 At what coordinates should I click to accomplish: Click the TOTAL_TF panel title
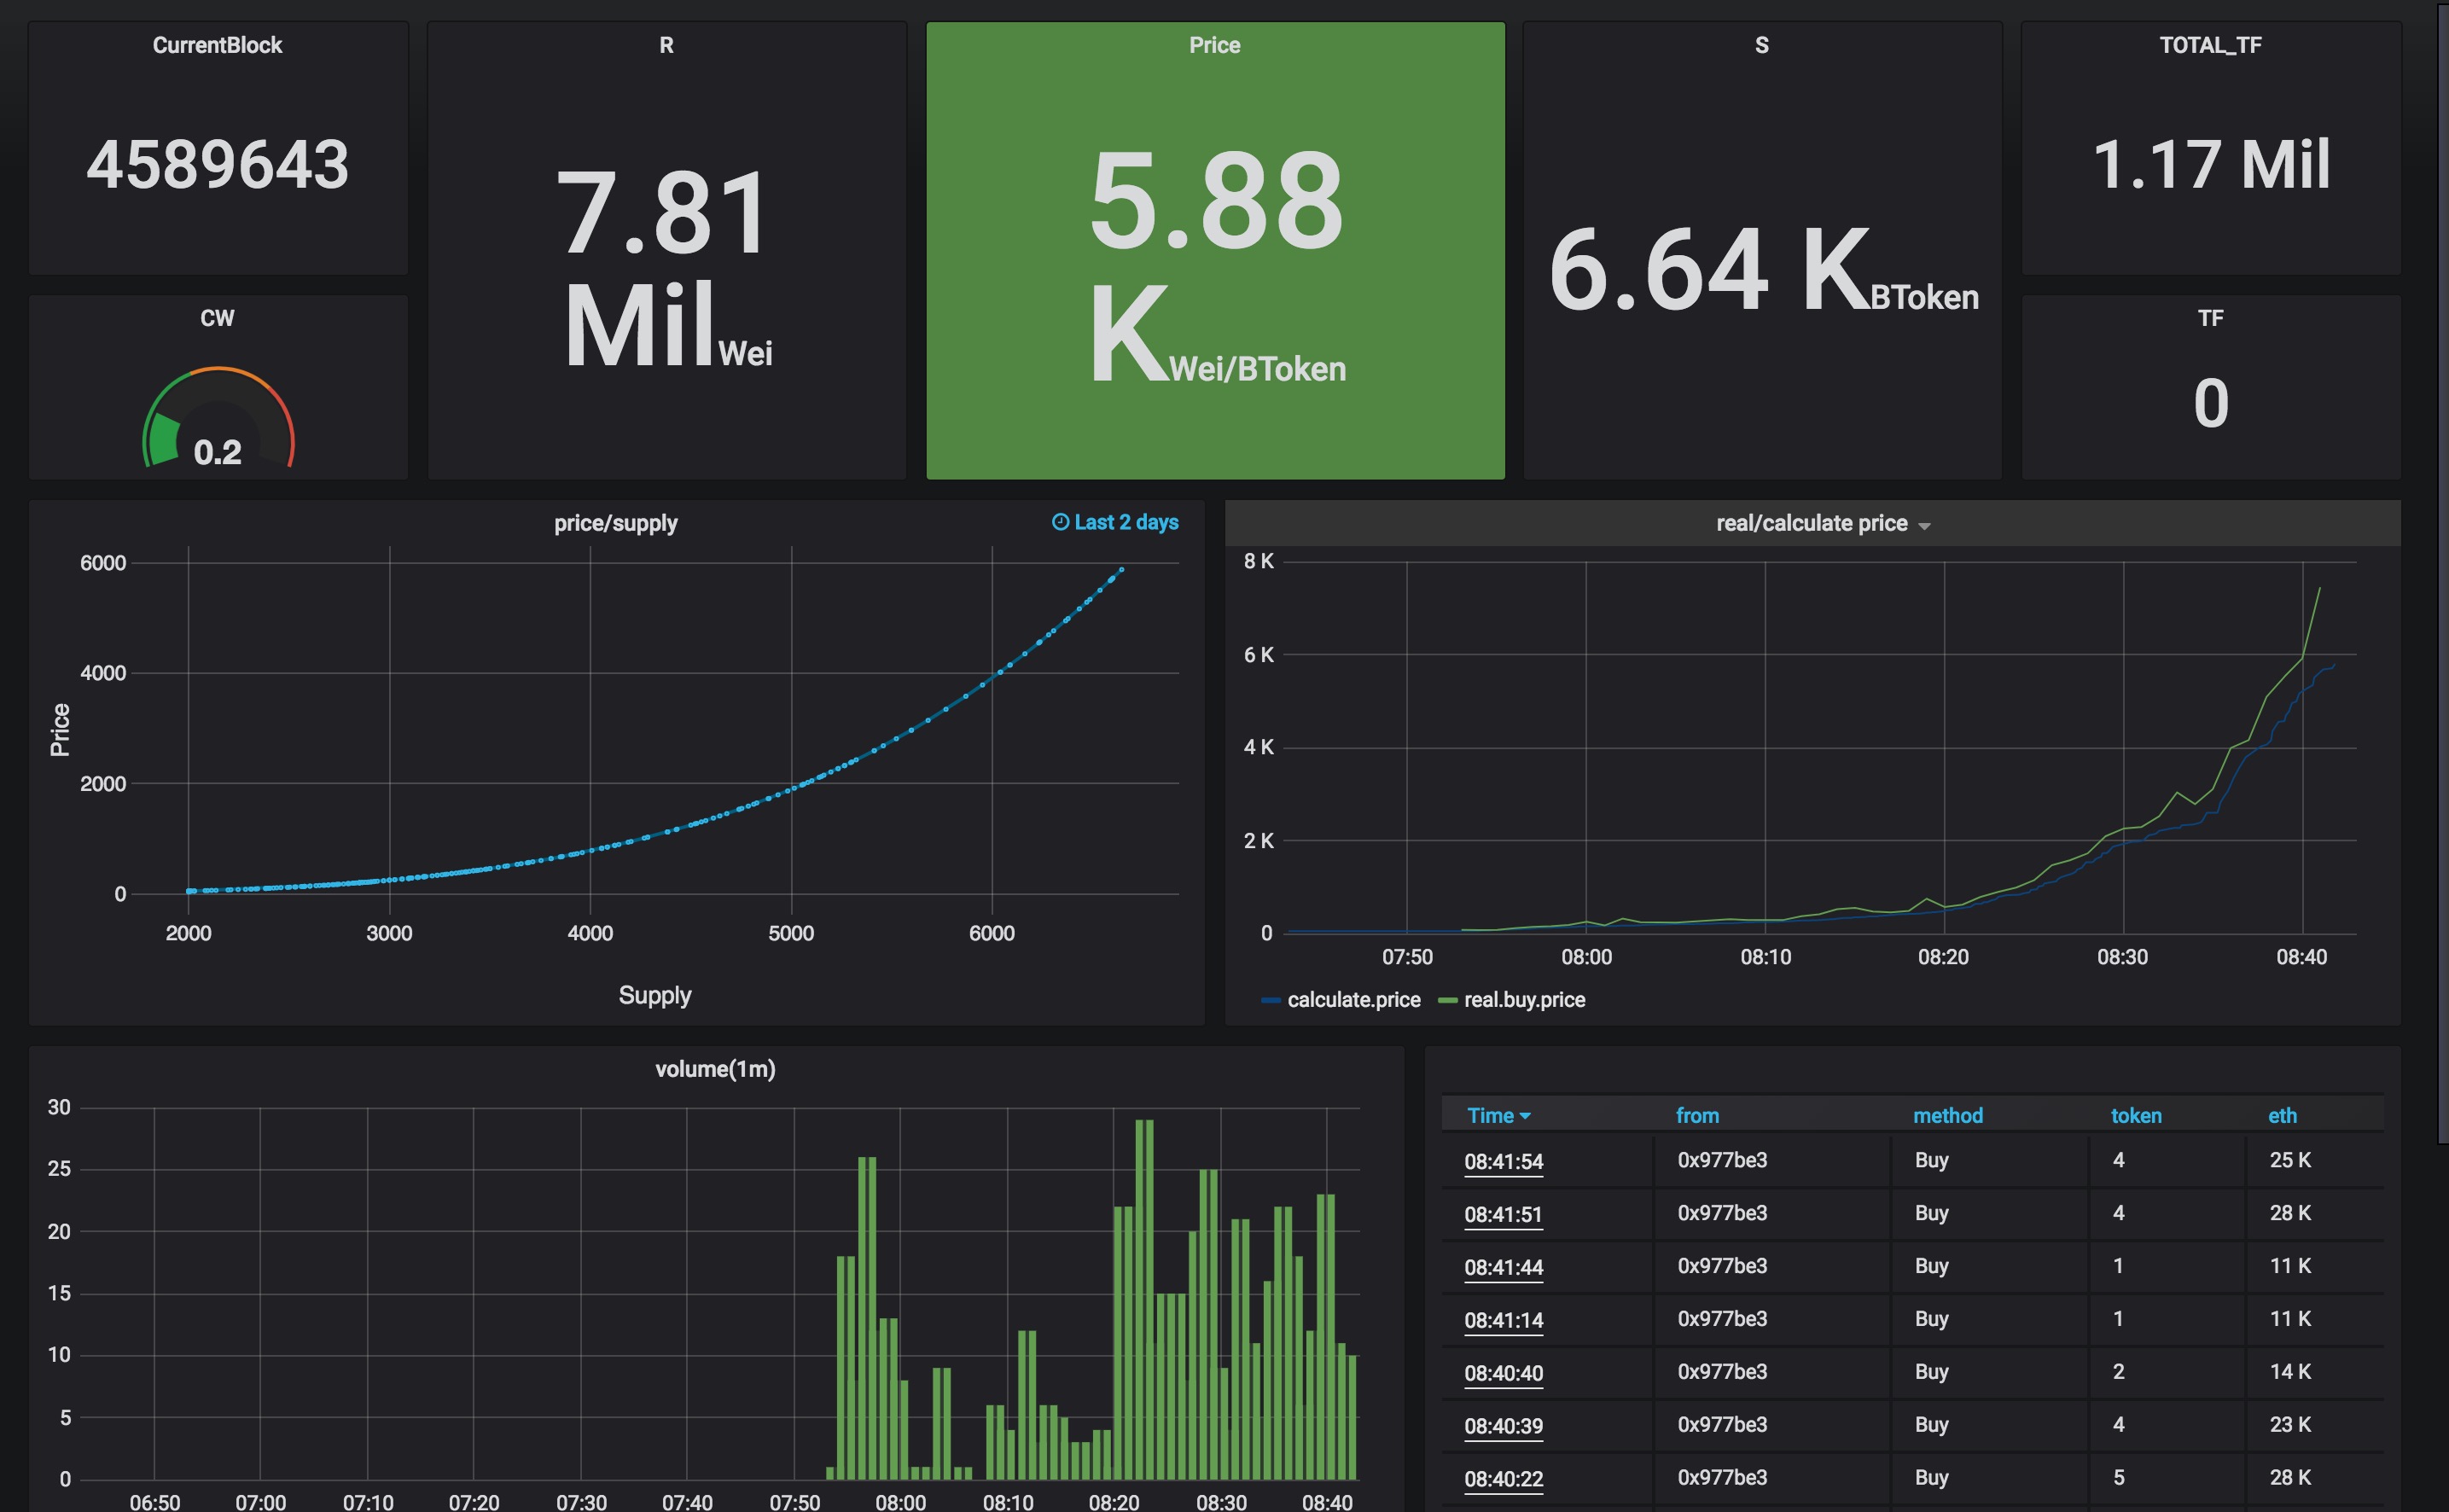click(x=2210, y=45)
